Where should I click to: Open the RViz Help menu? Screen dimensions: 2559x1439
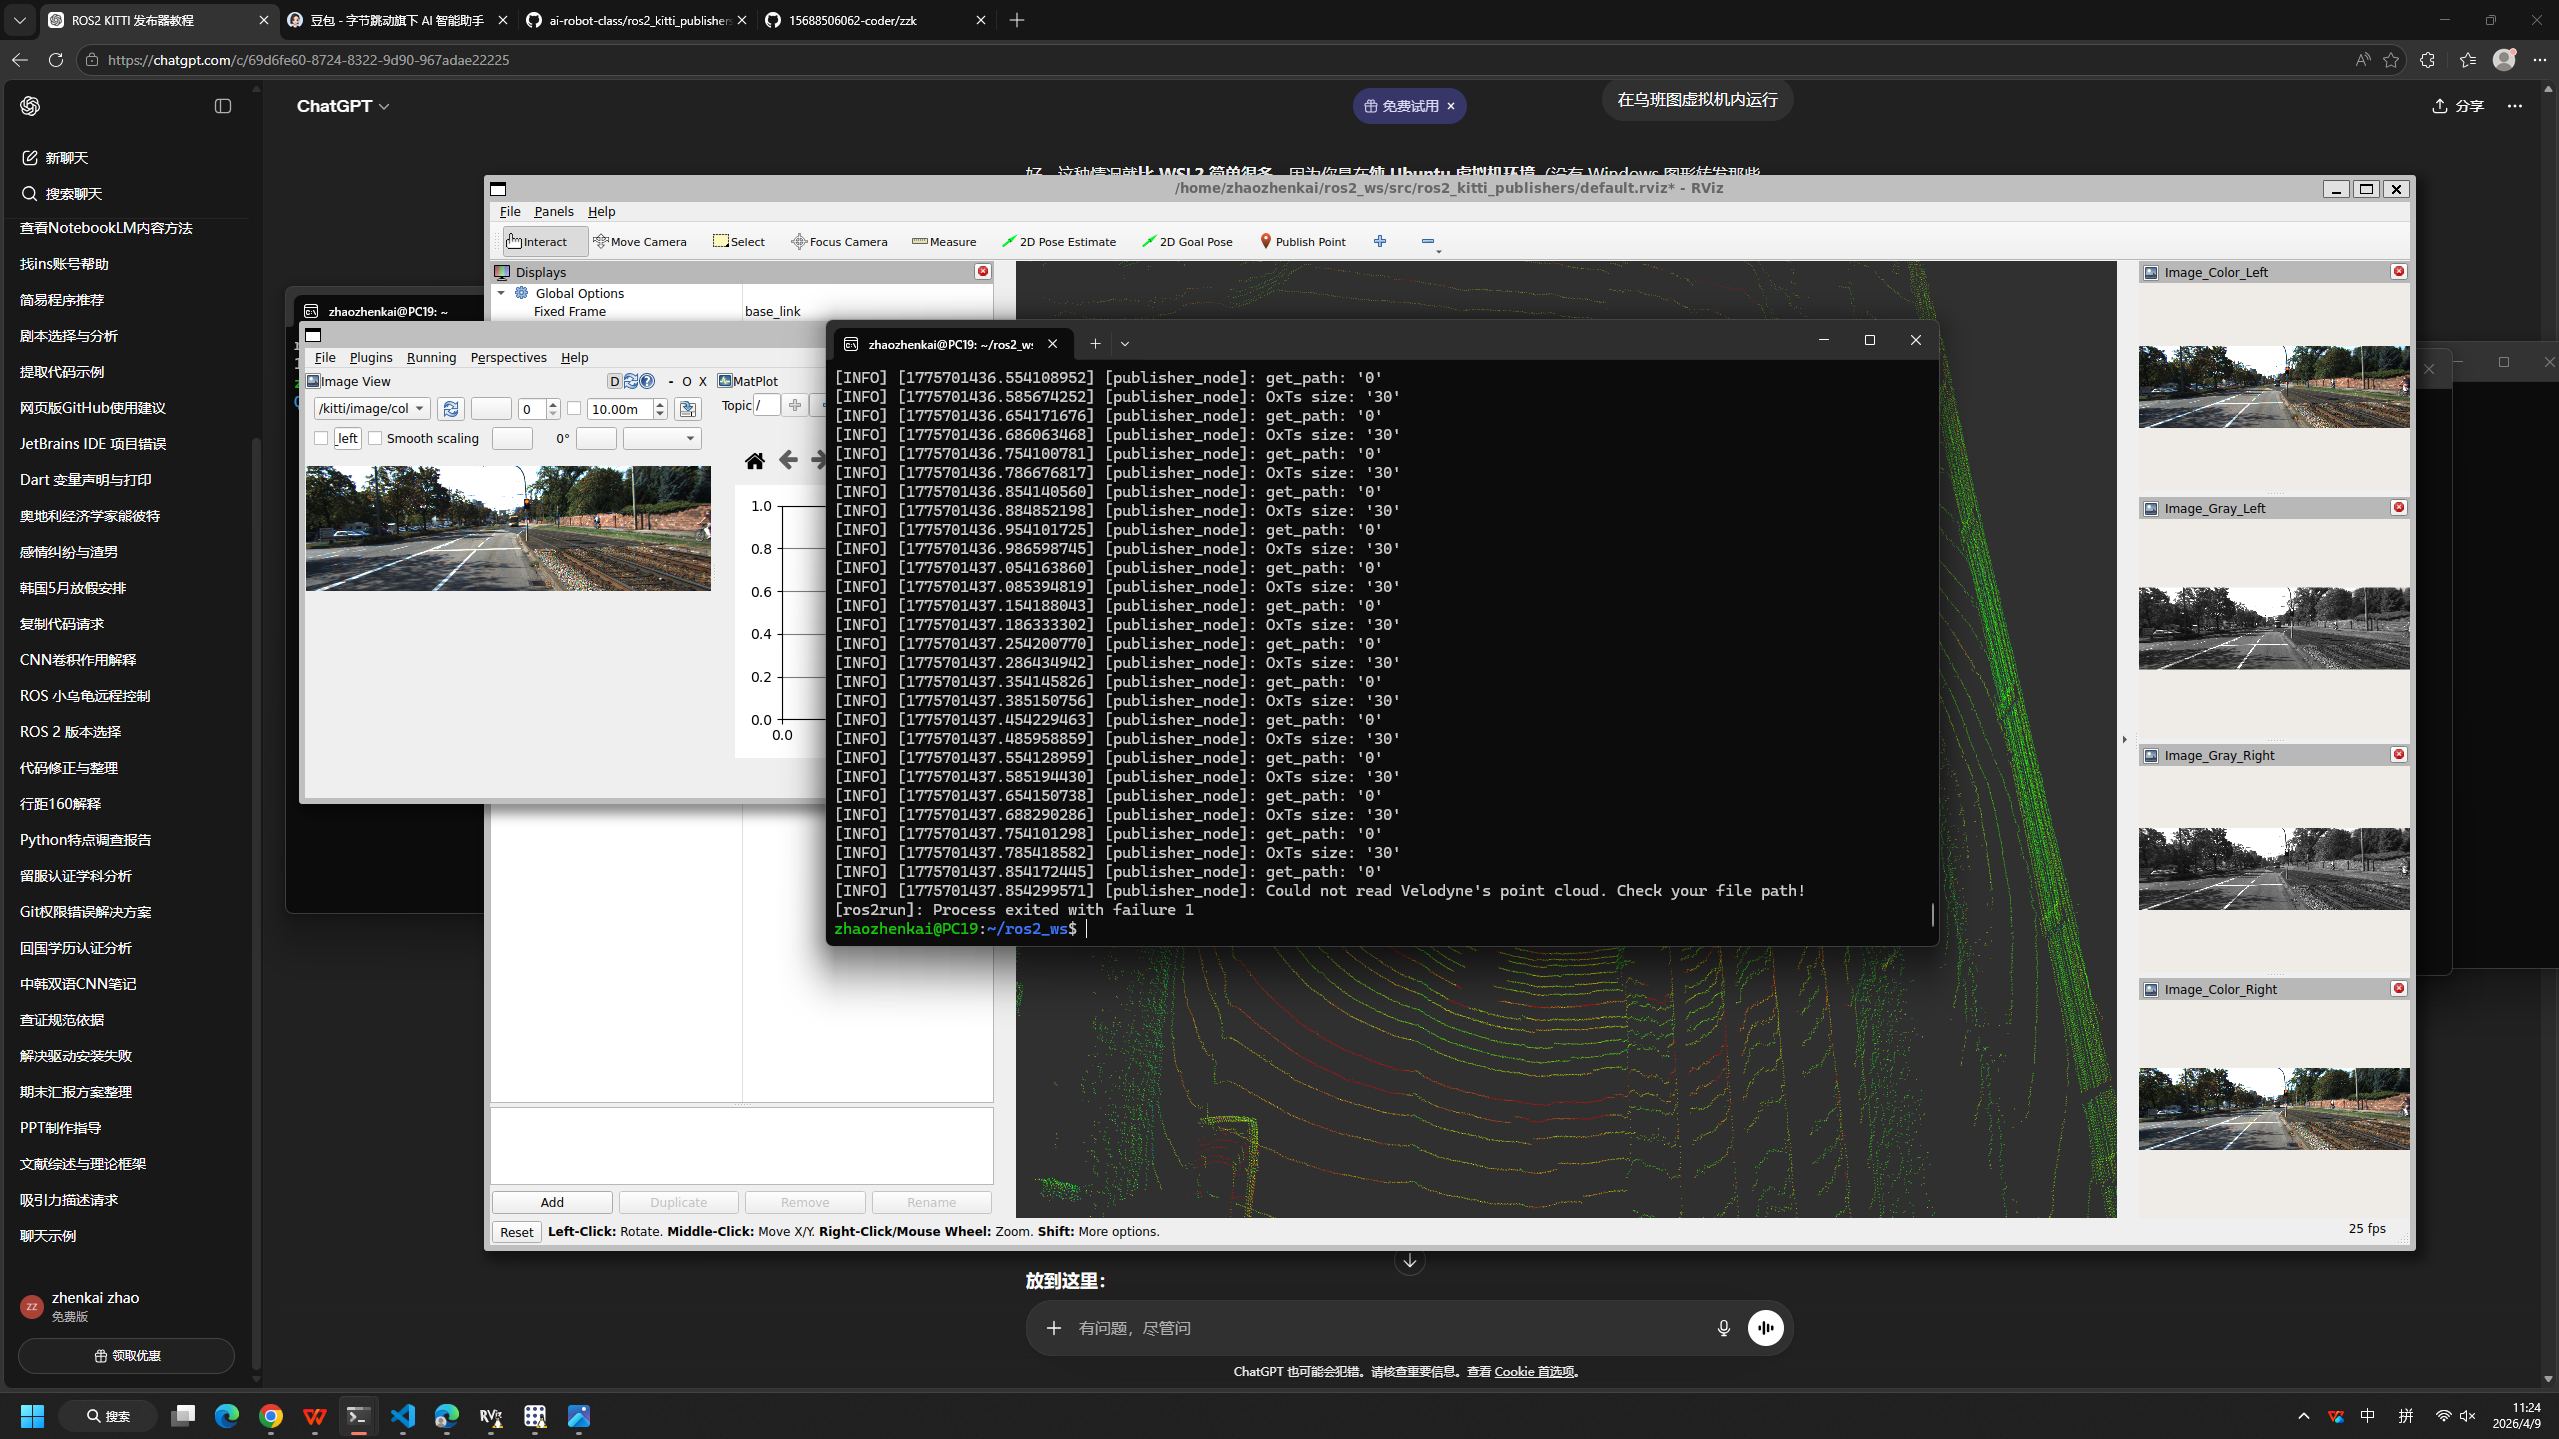point(601,211)
